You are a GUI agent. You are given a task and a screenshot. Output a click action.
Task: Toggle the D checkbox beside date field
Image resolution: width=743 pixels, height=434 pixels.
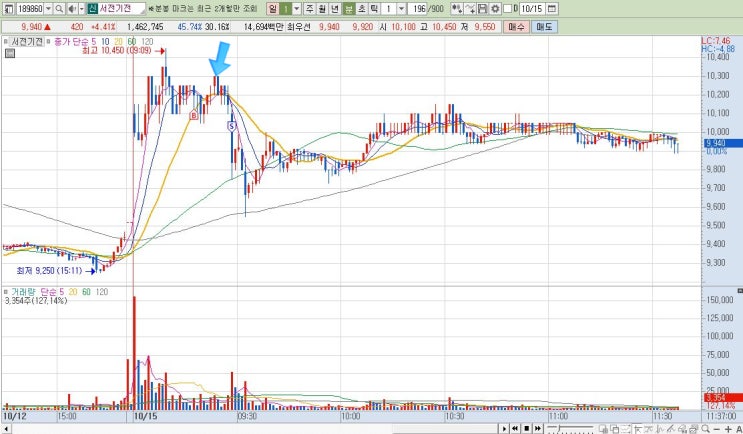click(507, 9)
